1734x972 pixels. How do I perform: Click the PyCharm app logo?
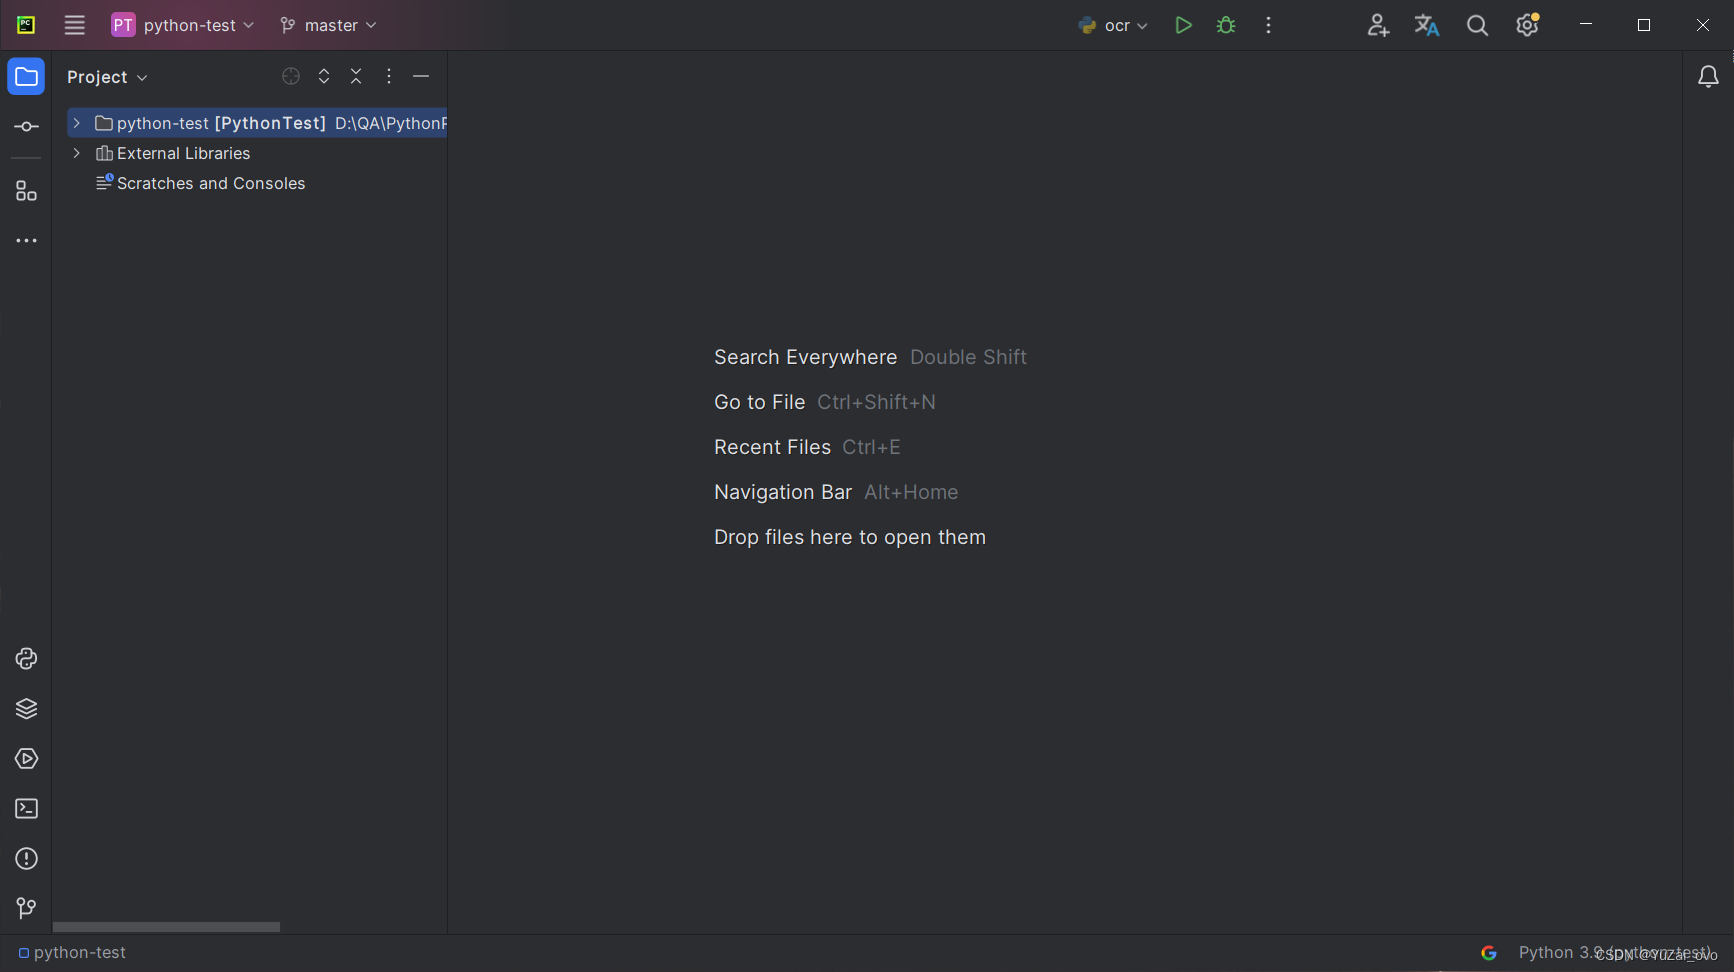(26, 25)
